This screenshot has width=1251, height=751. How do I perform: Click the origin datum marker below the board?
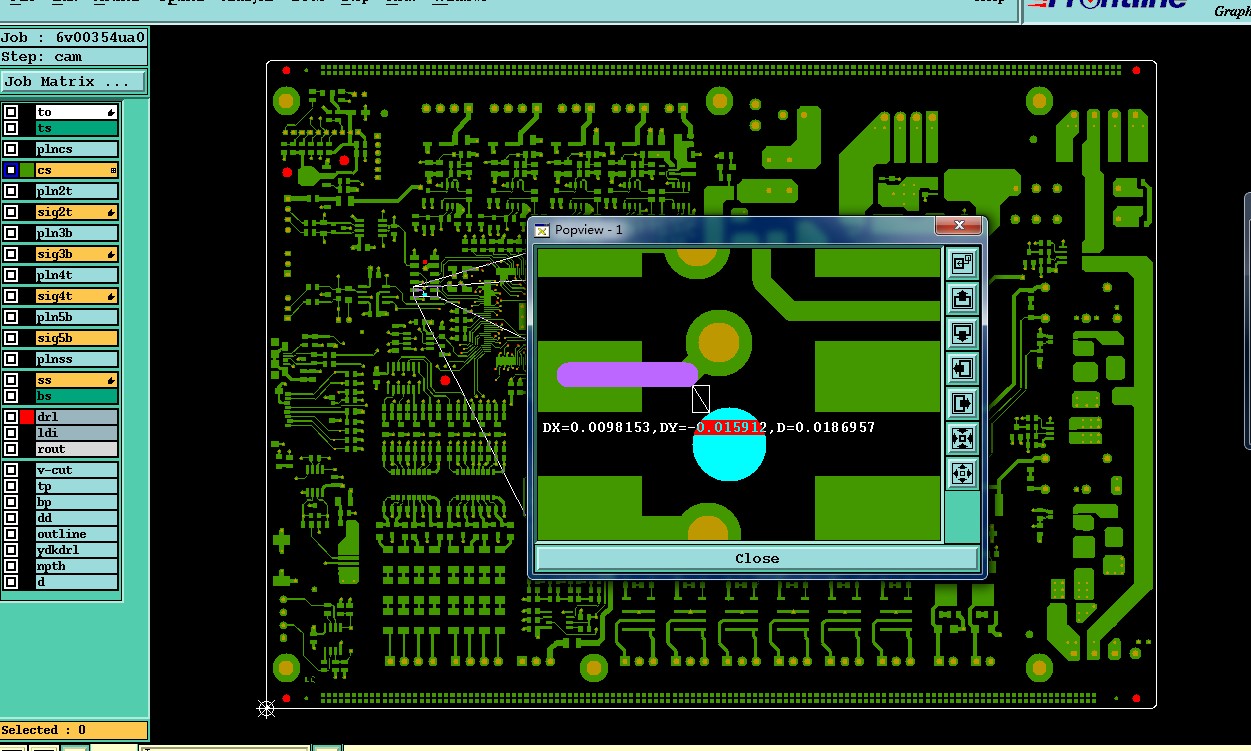pos(266,709)
